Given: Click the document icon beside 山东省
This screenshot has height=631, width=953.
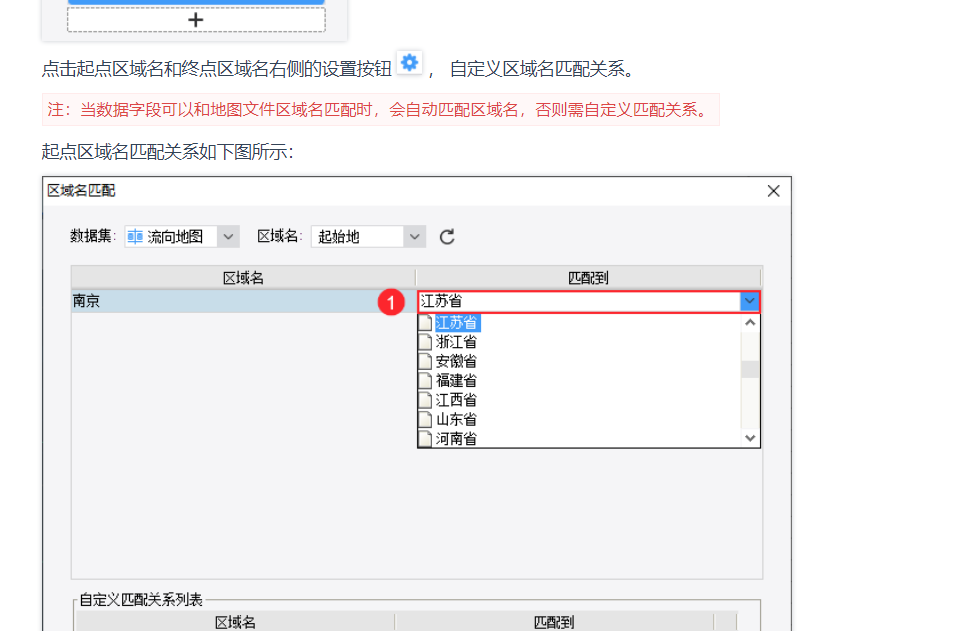Looking at the screenshot, I should [425, 419].
